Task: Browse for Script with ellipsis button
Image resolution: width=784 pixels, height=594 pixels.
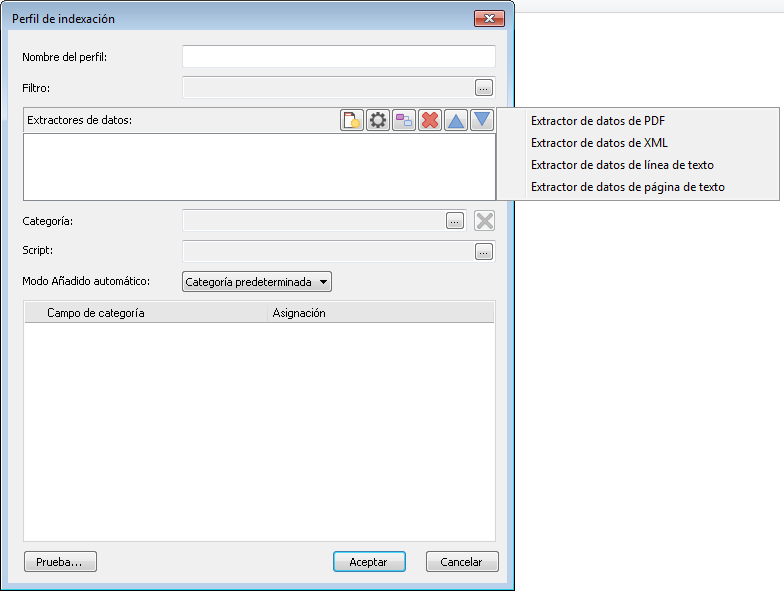Action: coord(484,252)
